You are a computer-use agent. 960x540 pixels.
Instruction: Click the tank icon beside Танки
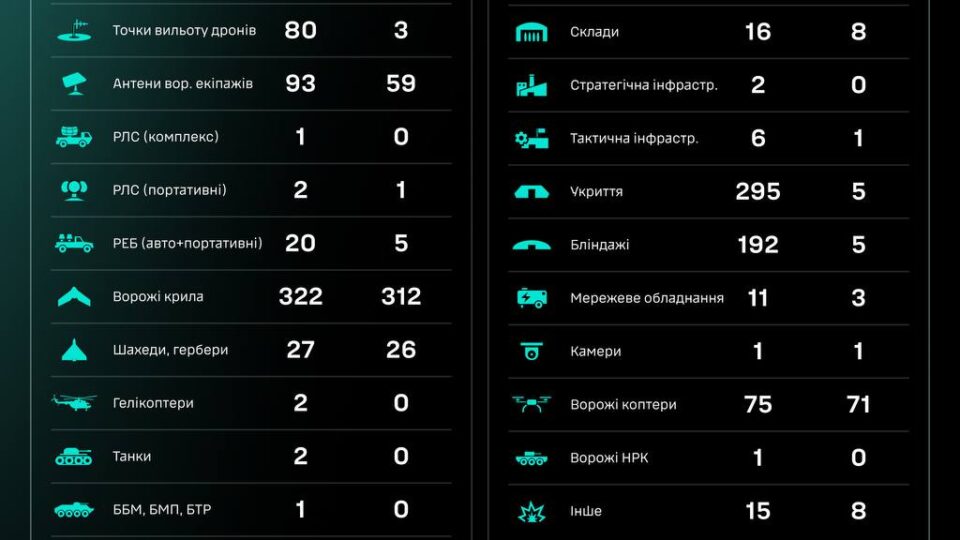pos(74,456)
